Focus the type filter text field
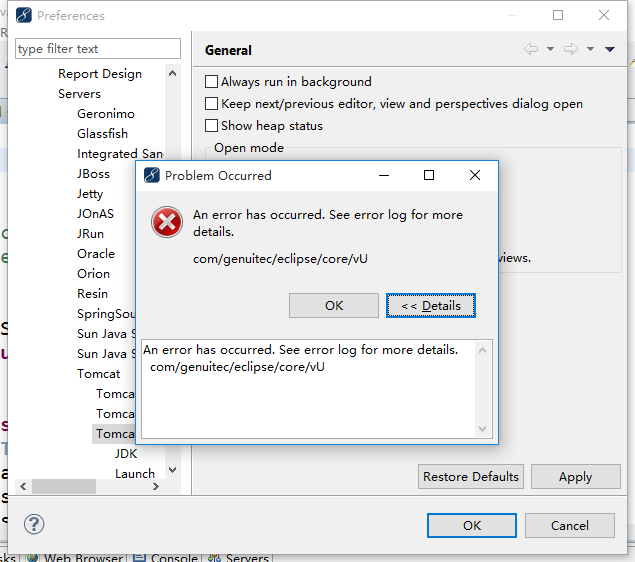Viewport: 635px width, 562px height. 98,49
